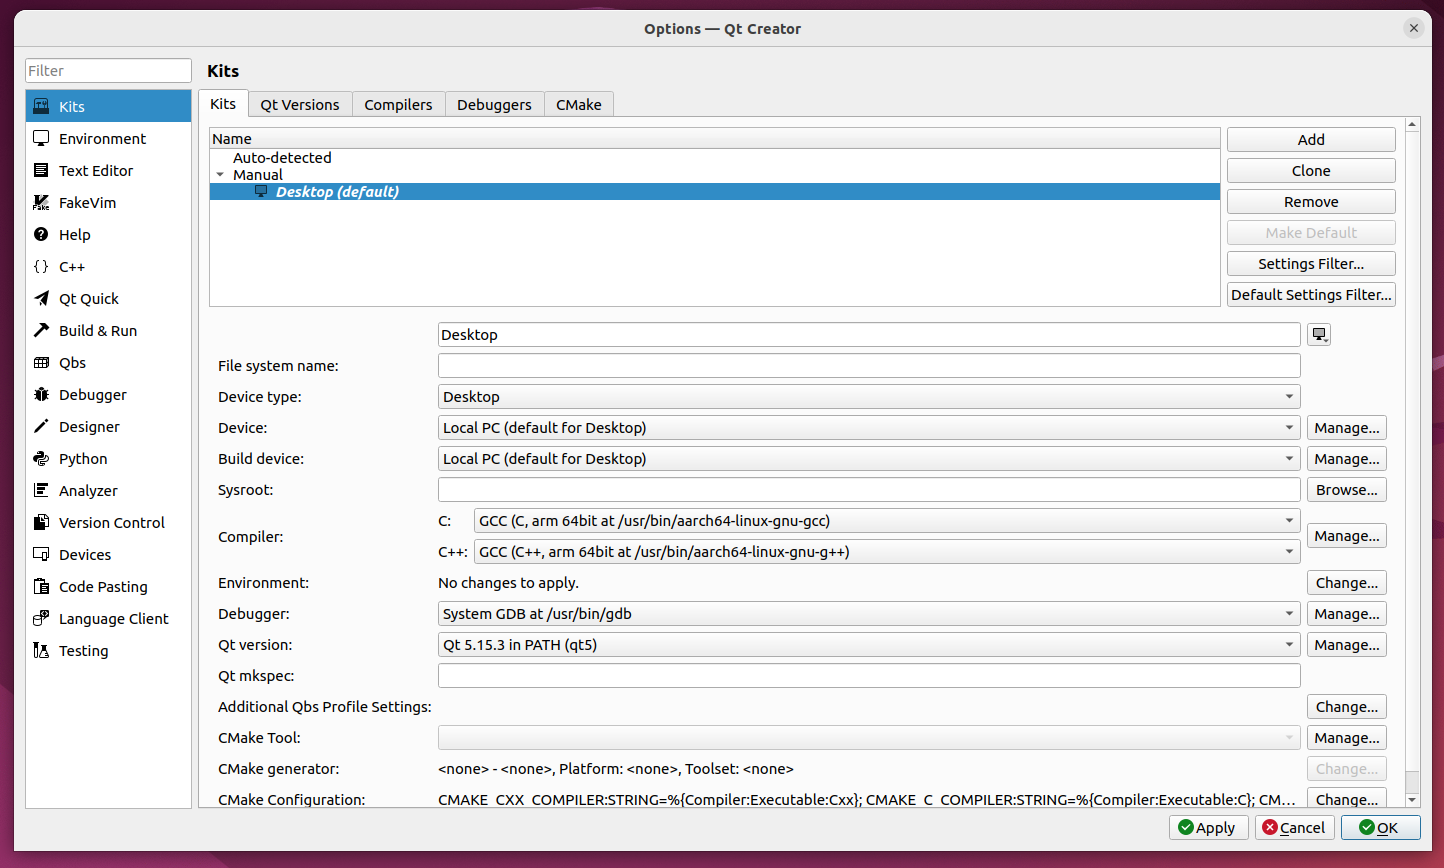Close the Options dialog with the X
The height and width of the screenshot is (868, 1444).
(x=1413, y=28)
